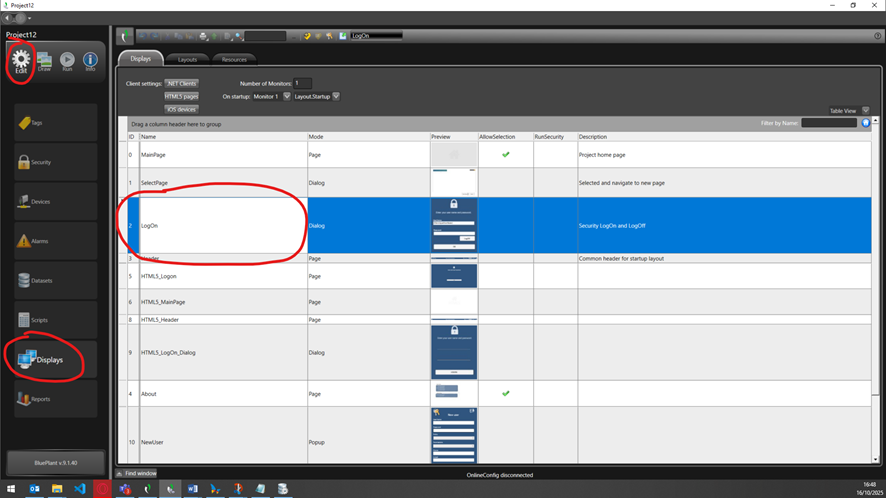Open the Edit gear icon

pos(21,61)
